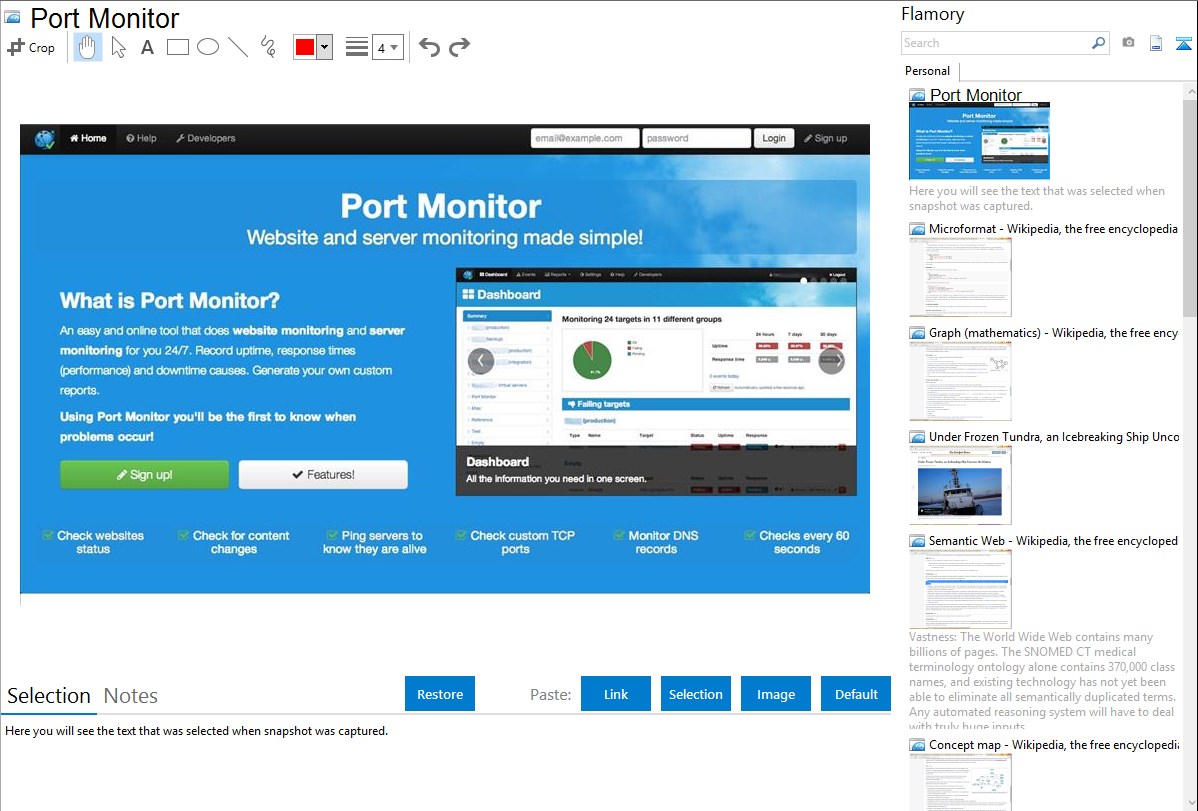
Task: Click the carousel next arrow
Action: click(x=832, y=360)
